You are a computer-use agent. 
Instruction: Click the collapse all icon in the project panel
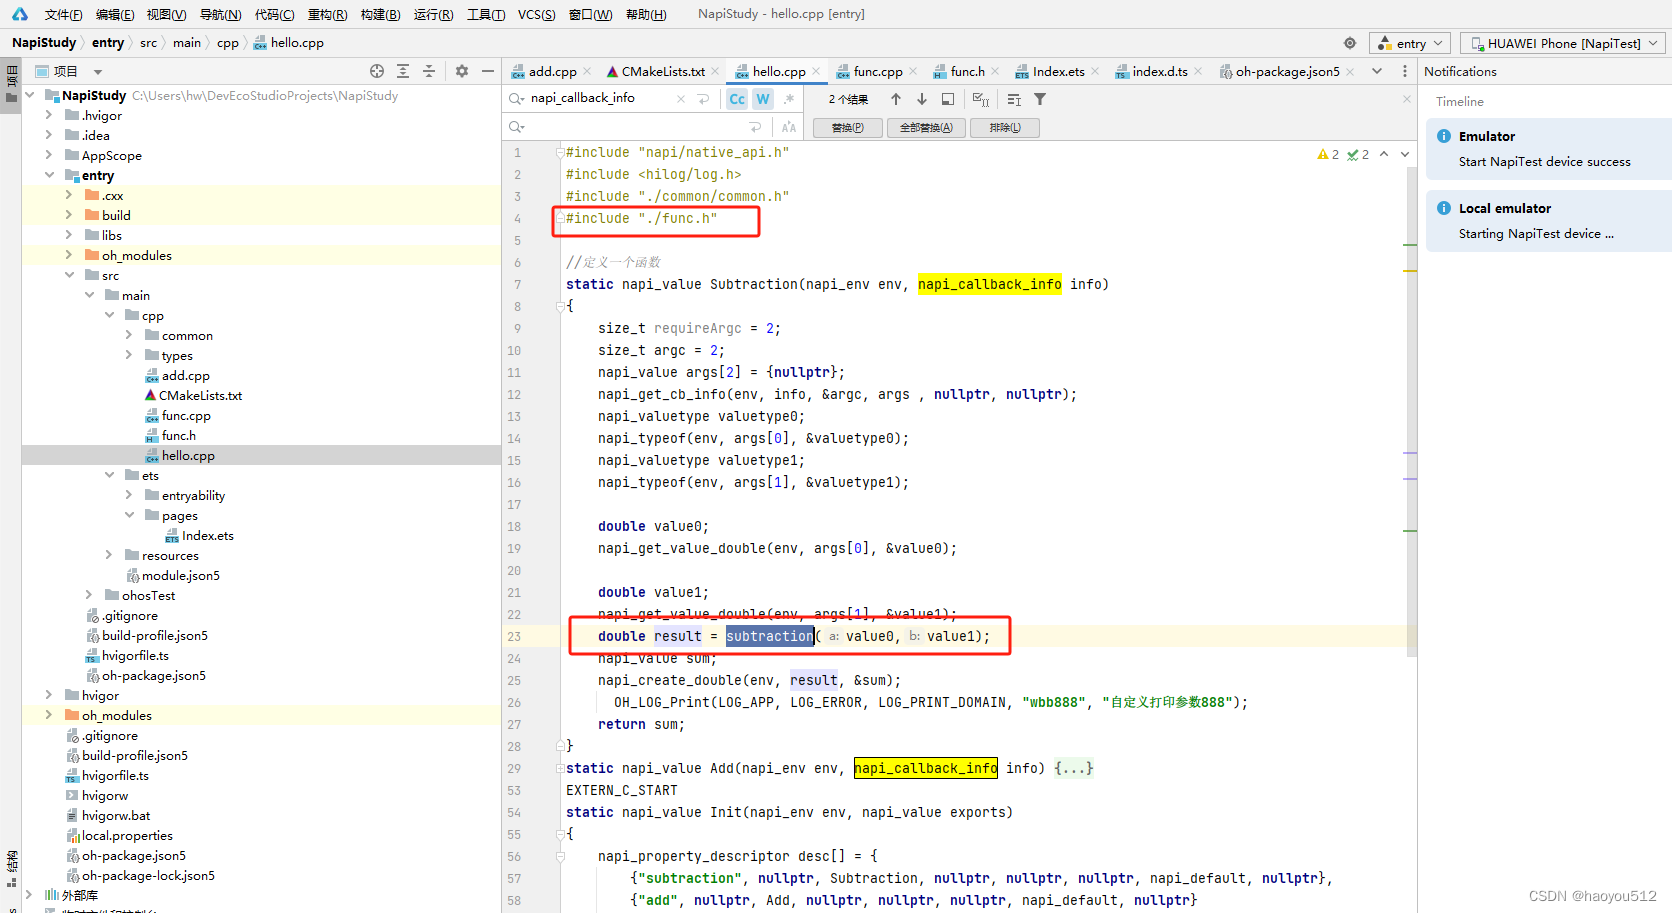[x=429, y=71]
